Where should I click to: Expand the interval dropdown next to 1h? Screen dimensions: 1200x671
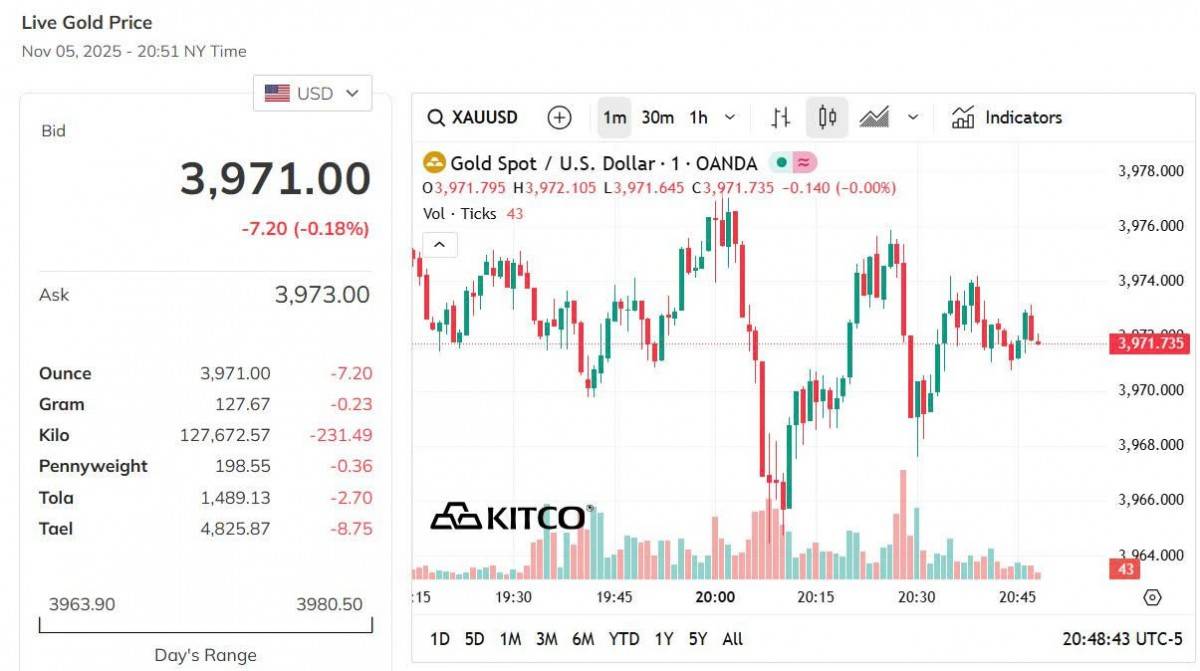click(x=731, y=117)
